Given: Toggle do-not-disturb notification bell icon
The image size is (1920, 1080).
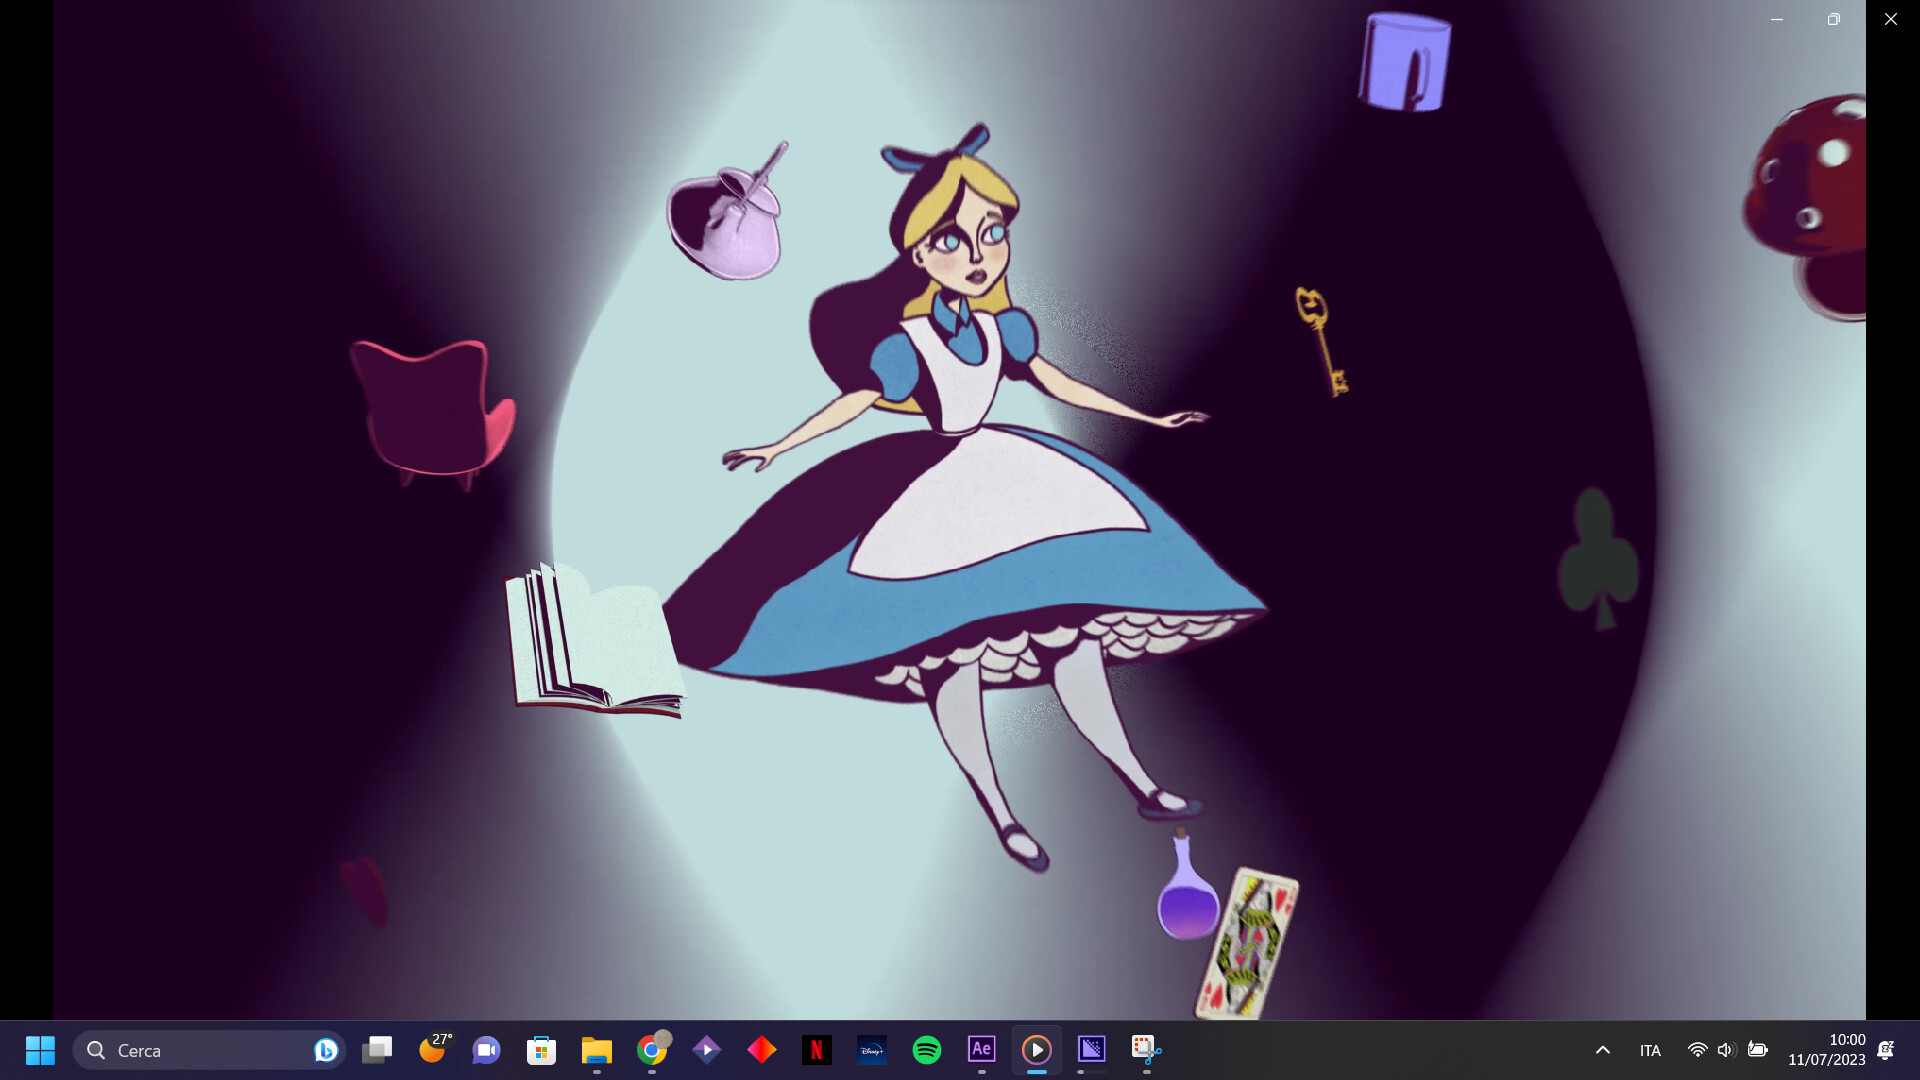Looking at the screenshot, I should pos(1886,1050).
